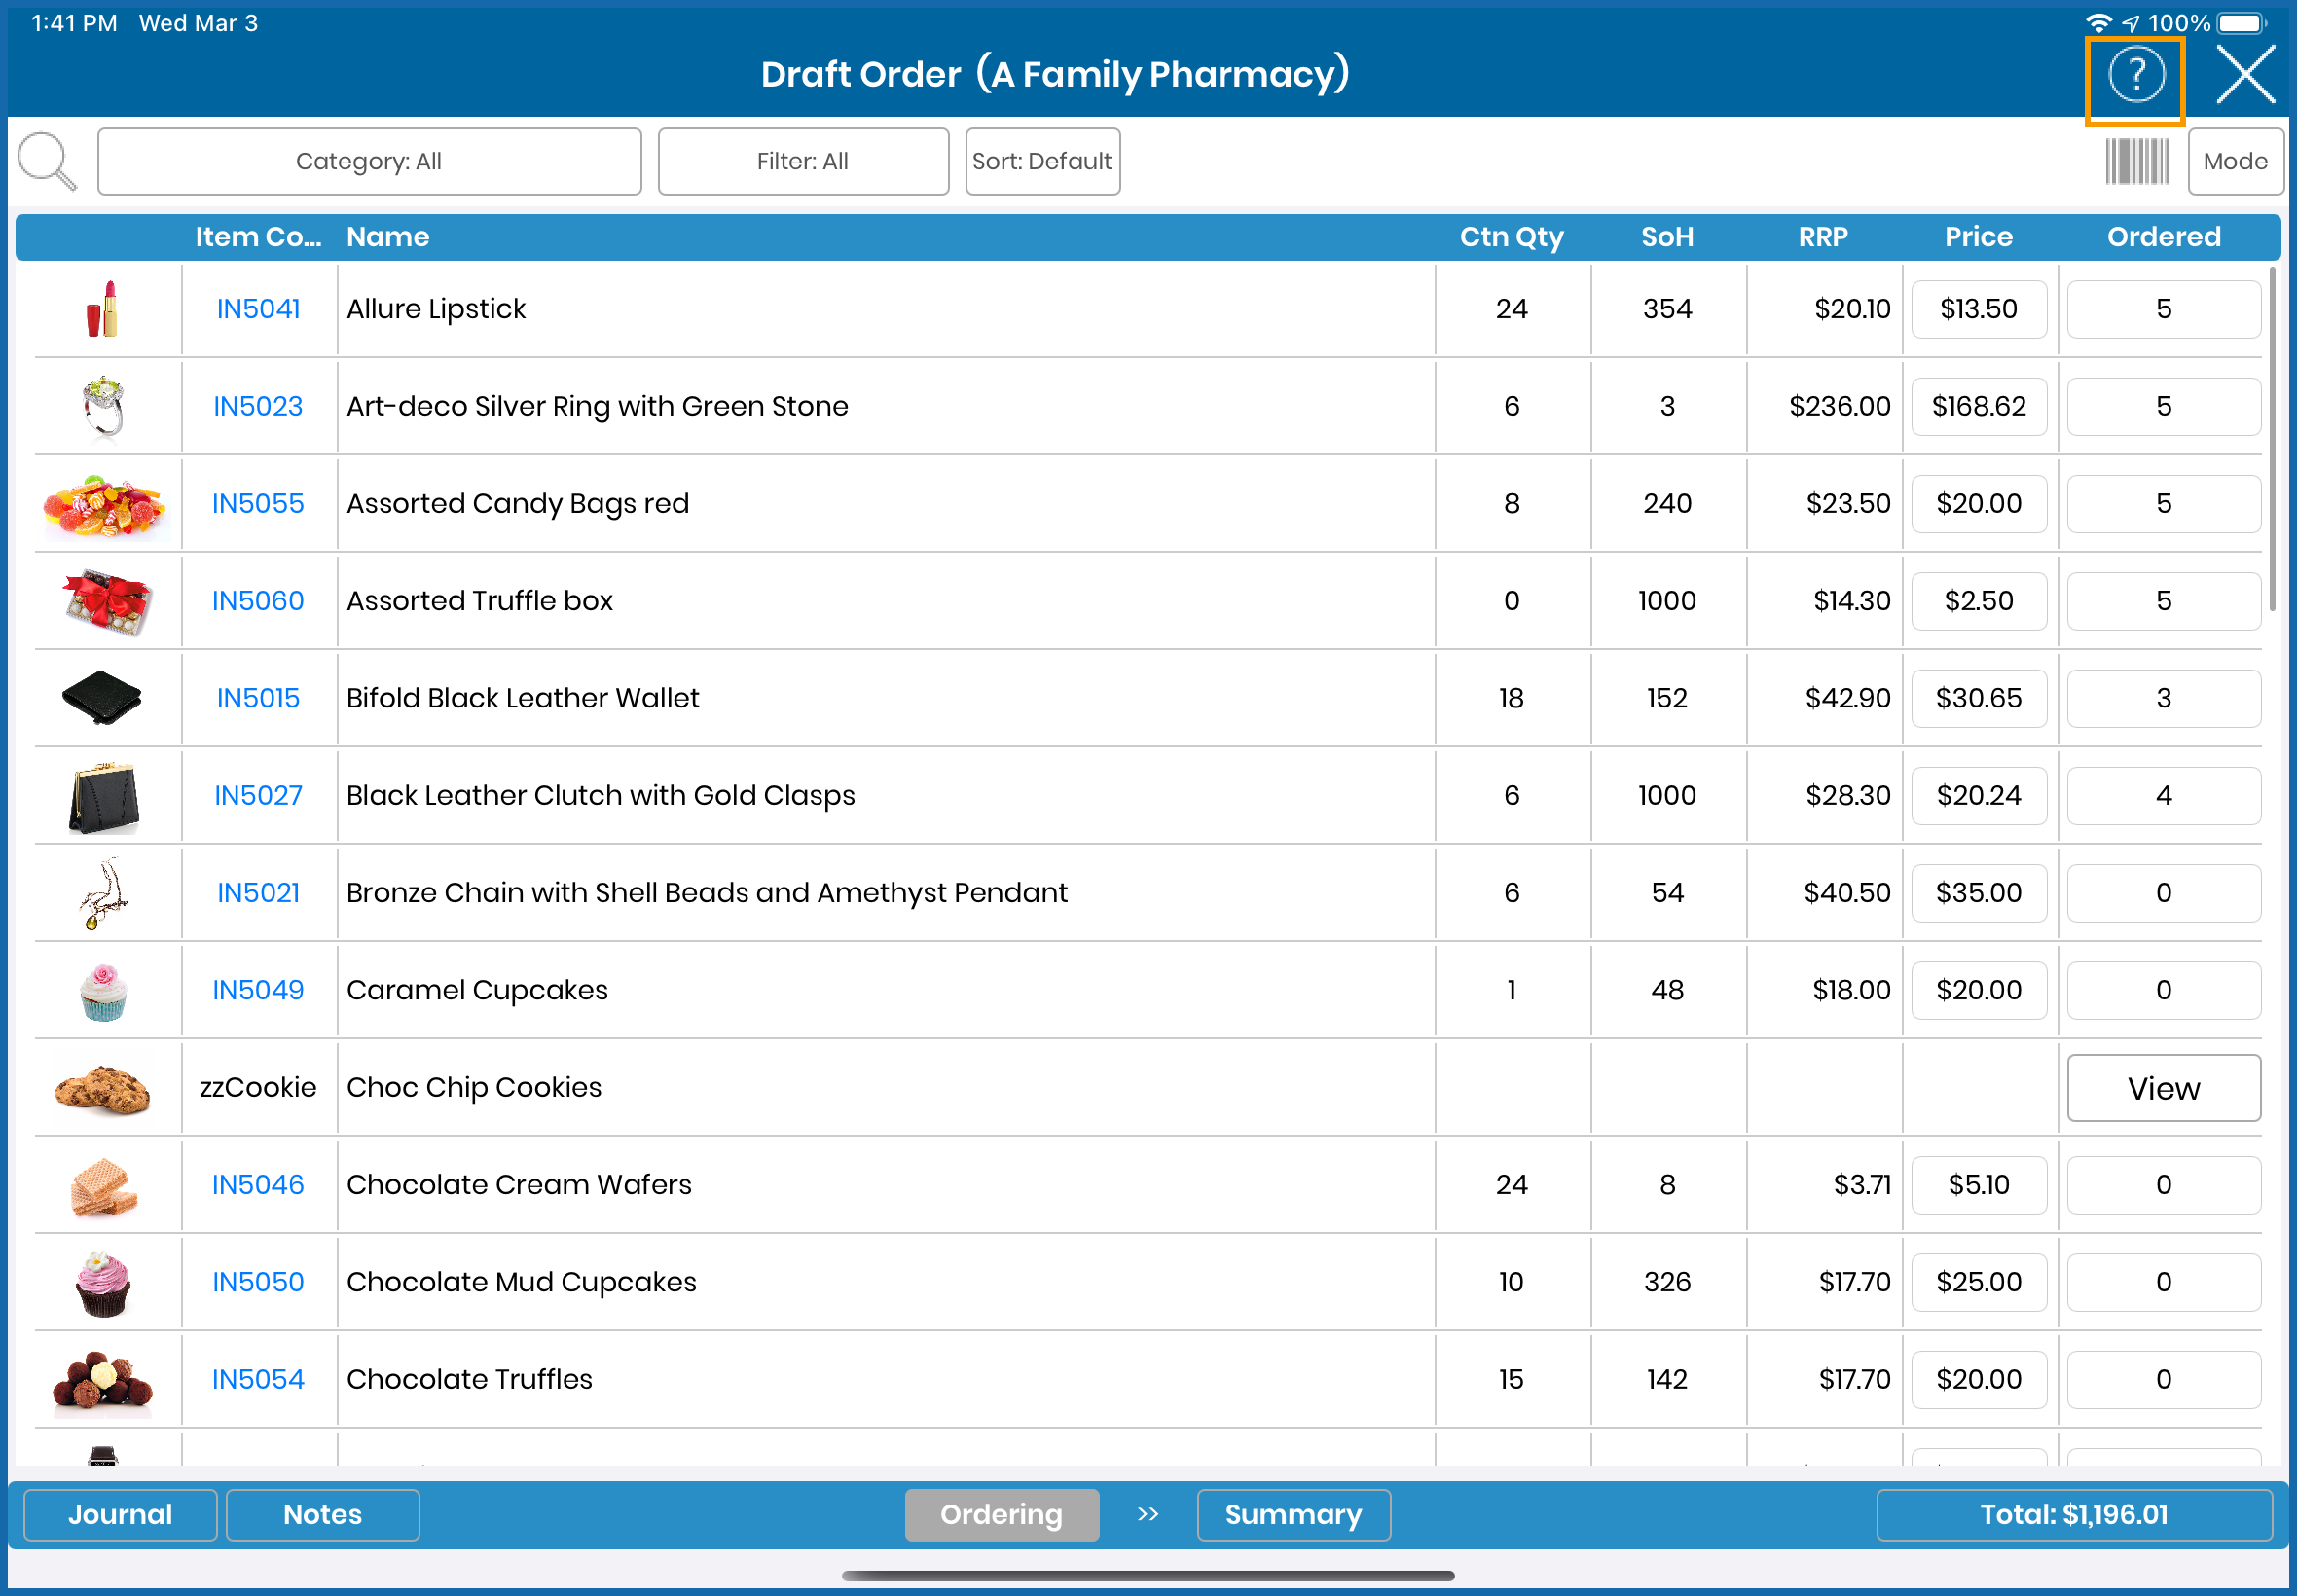Close the draft order with X
The width and height of the screenshot is (2297, 1596).
tap(2245, 75)
